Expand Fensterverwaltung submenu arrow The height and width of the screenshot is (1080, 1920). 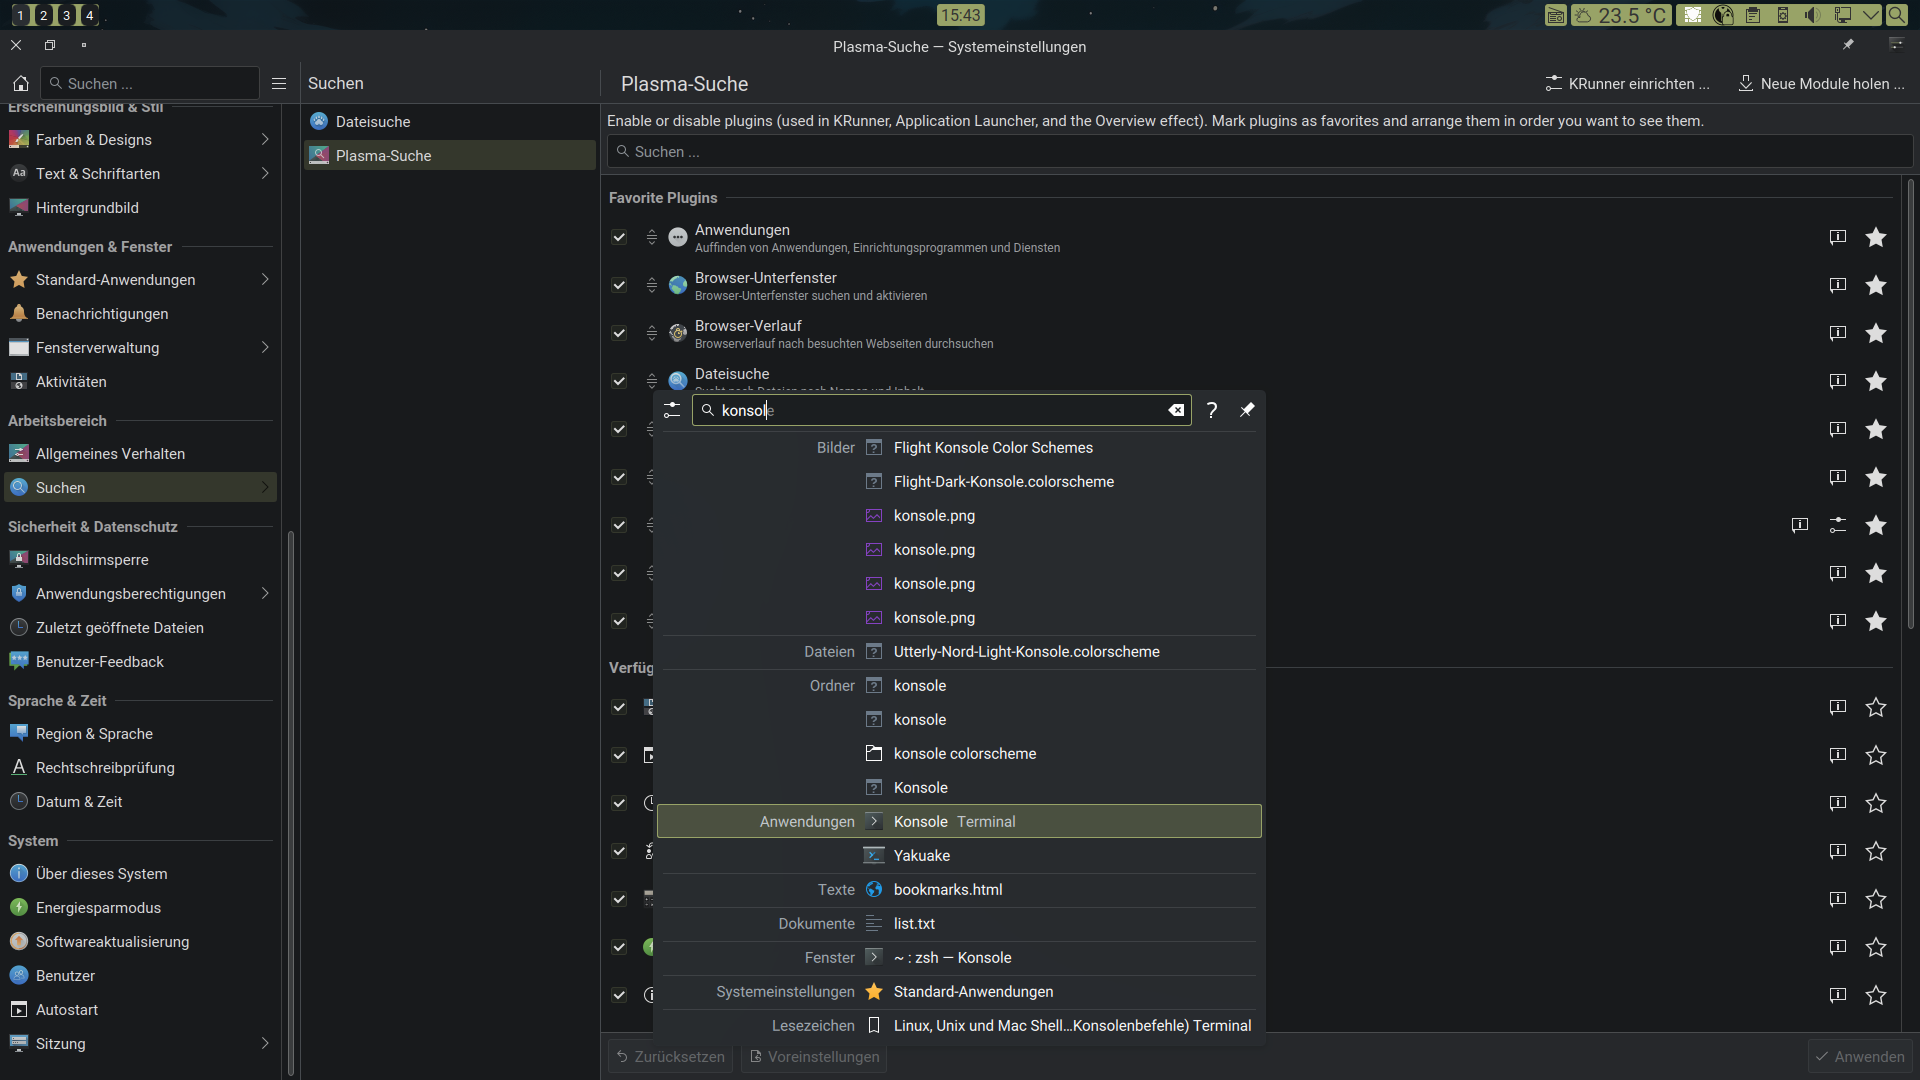[265, 348]
